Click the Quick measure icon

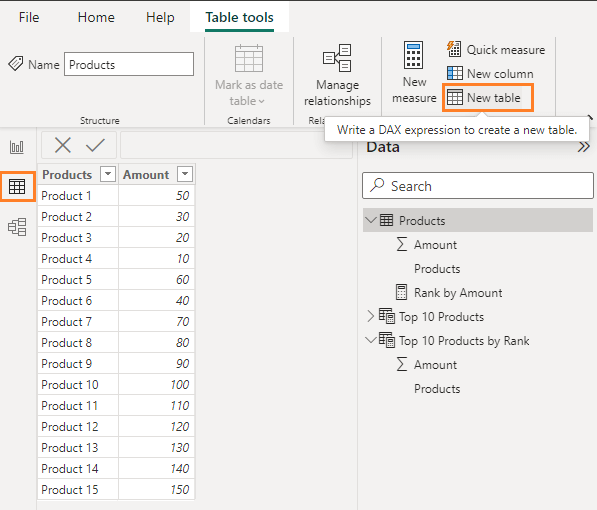click(454, 50)
